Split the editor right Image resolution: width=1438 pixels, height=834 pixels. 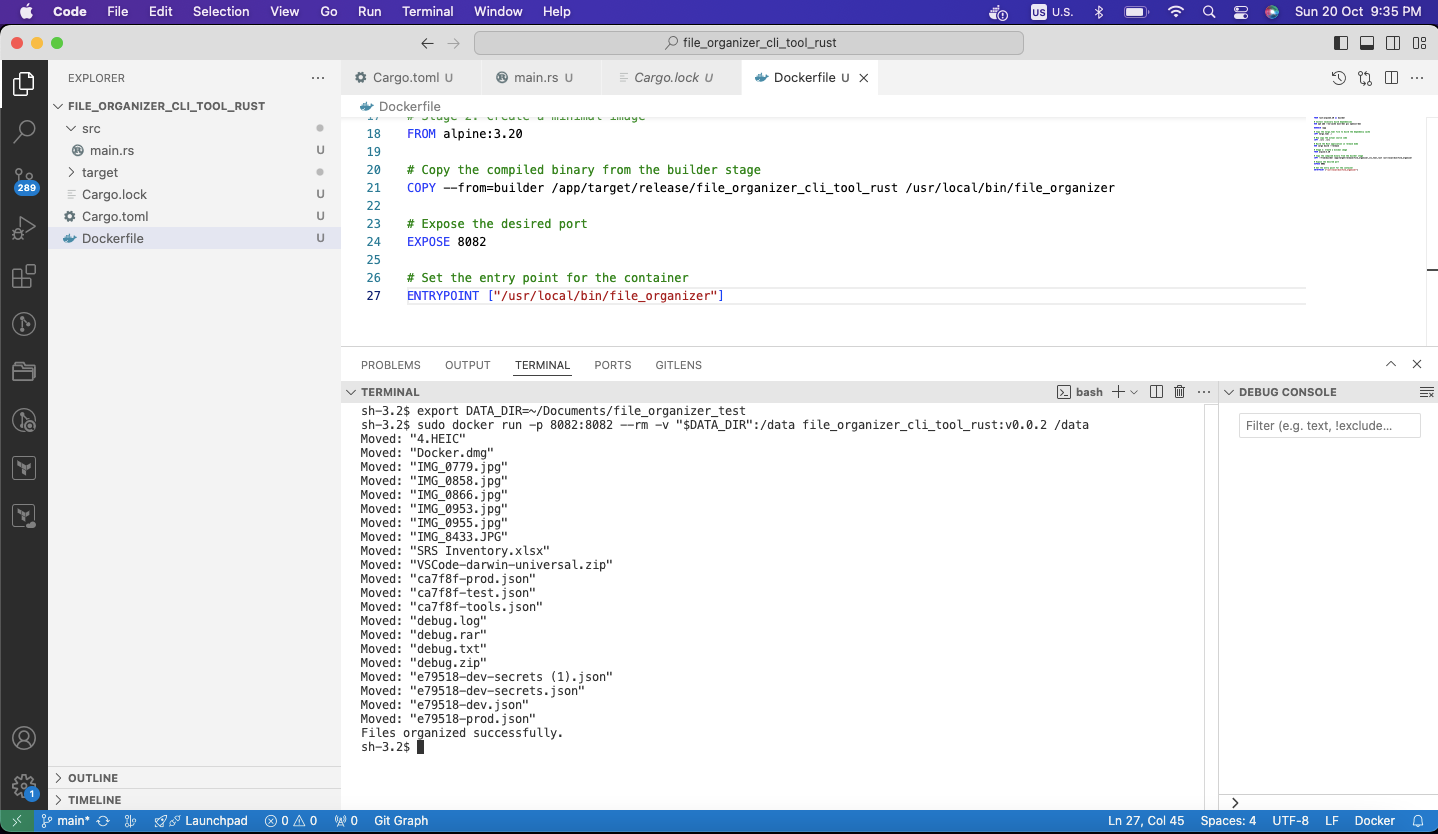1391,77
